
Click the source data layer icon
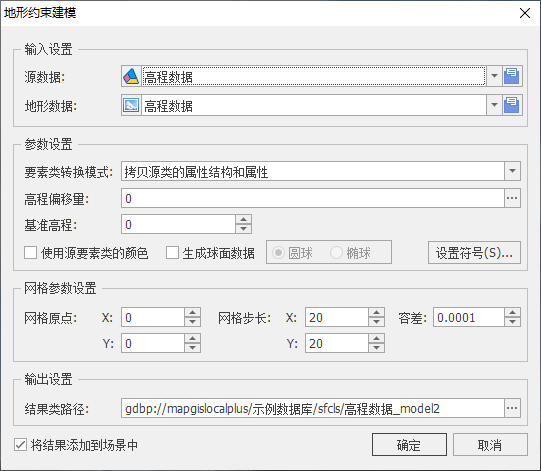131,76
